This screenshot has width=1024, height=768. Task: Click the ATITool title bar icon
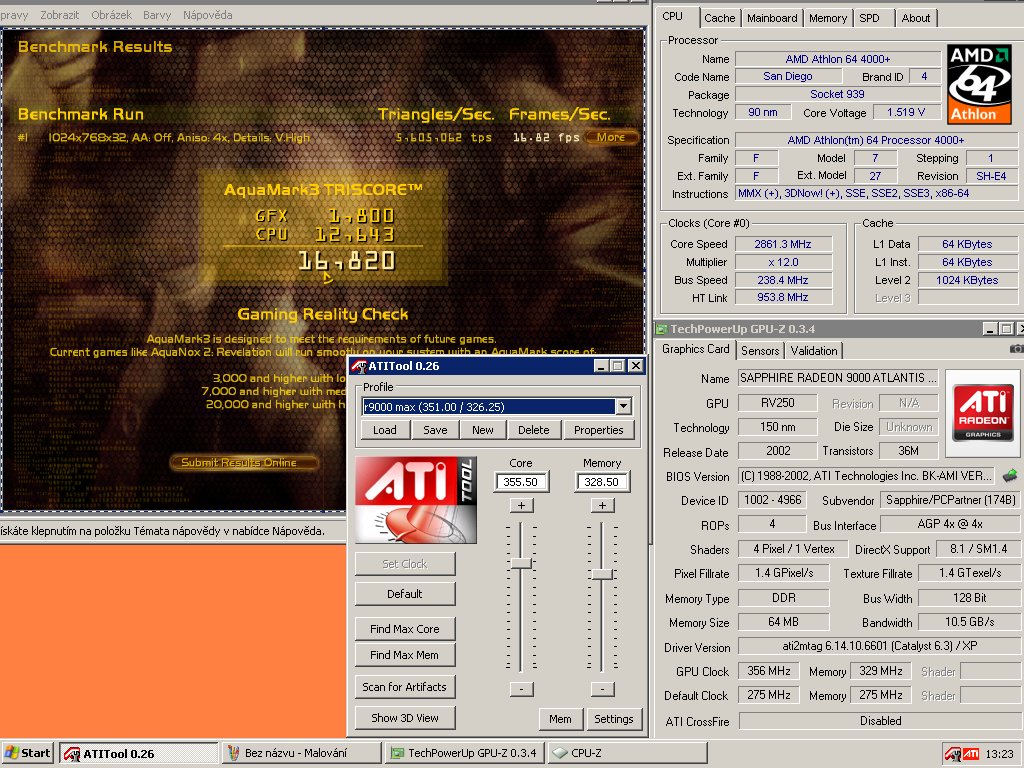[359, 366]
